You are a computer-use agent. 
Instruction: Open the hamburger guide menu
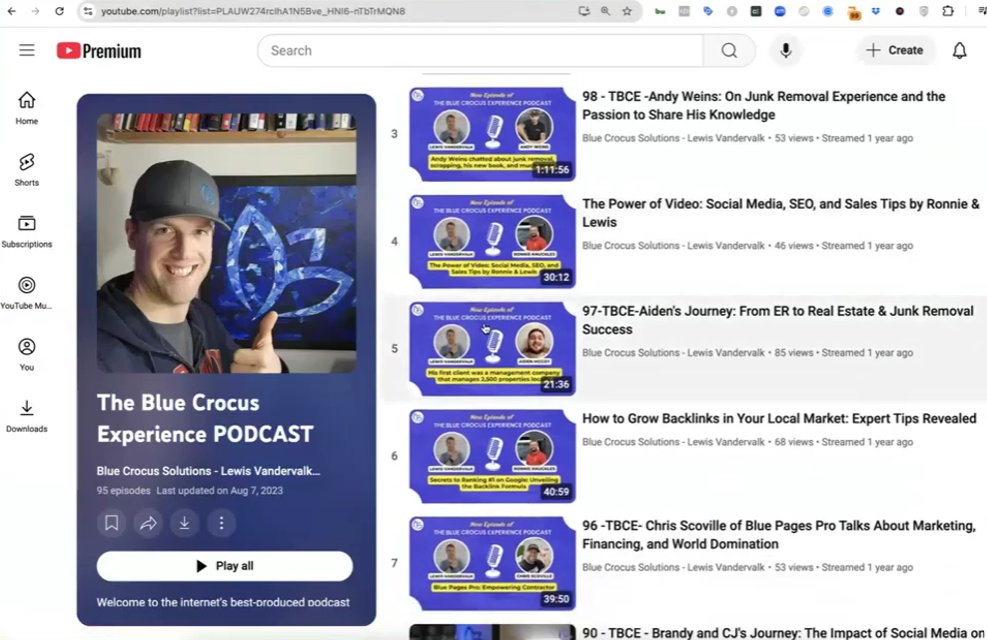coord(26,50)
